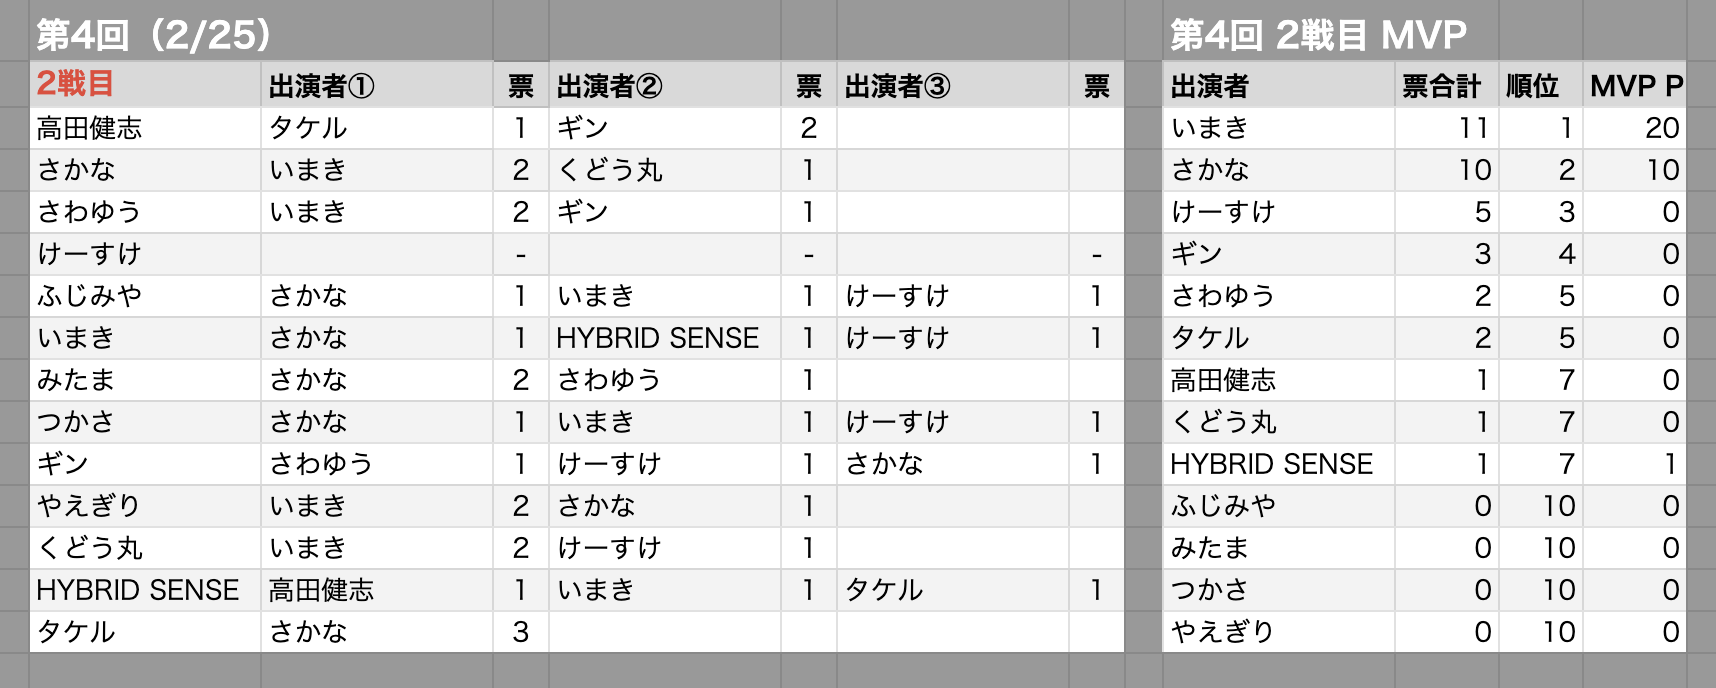Select the 出演者② column header

pos(665,85)
